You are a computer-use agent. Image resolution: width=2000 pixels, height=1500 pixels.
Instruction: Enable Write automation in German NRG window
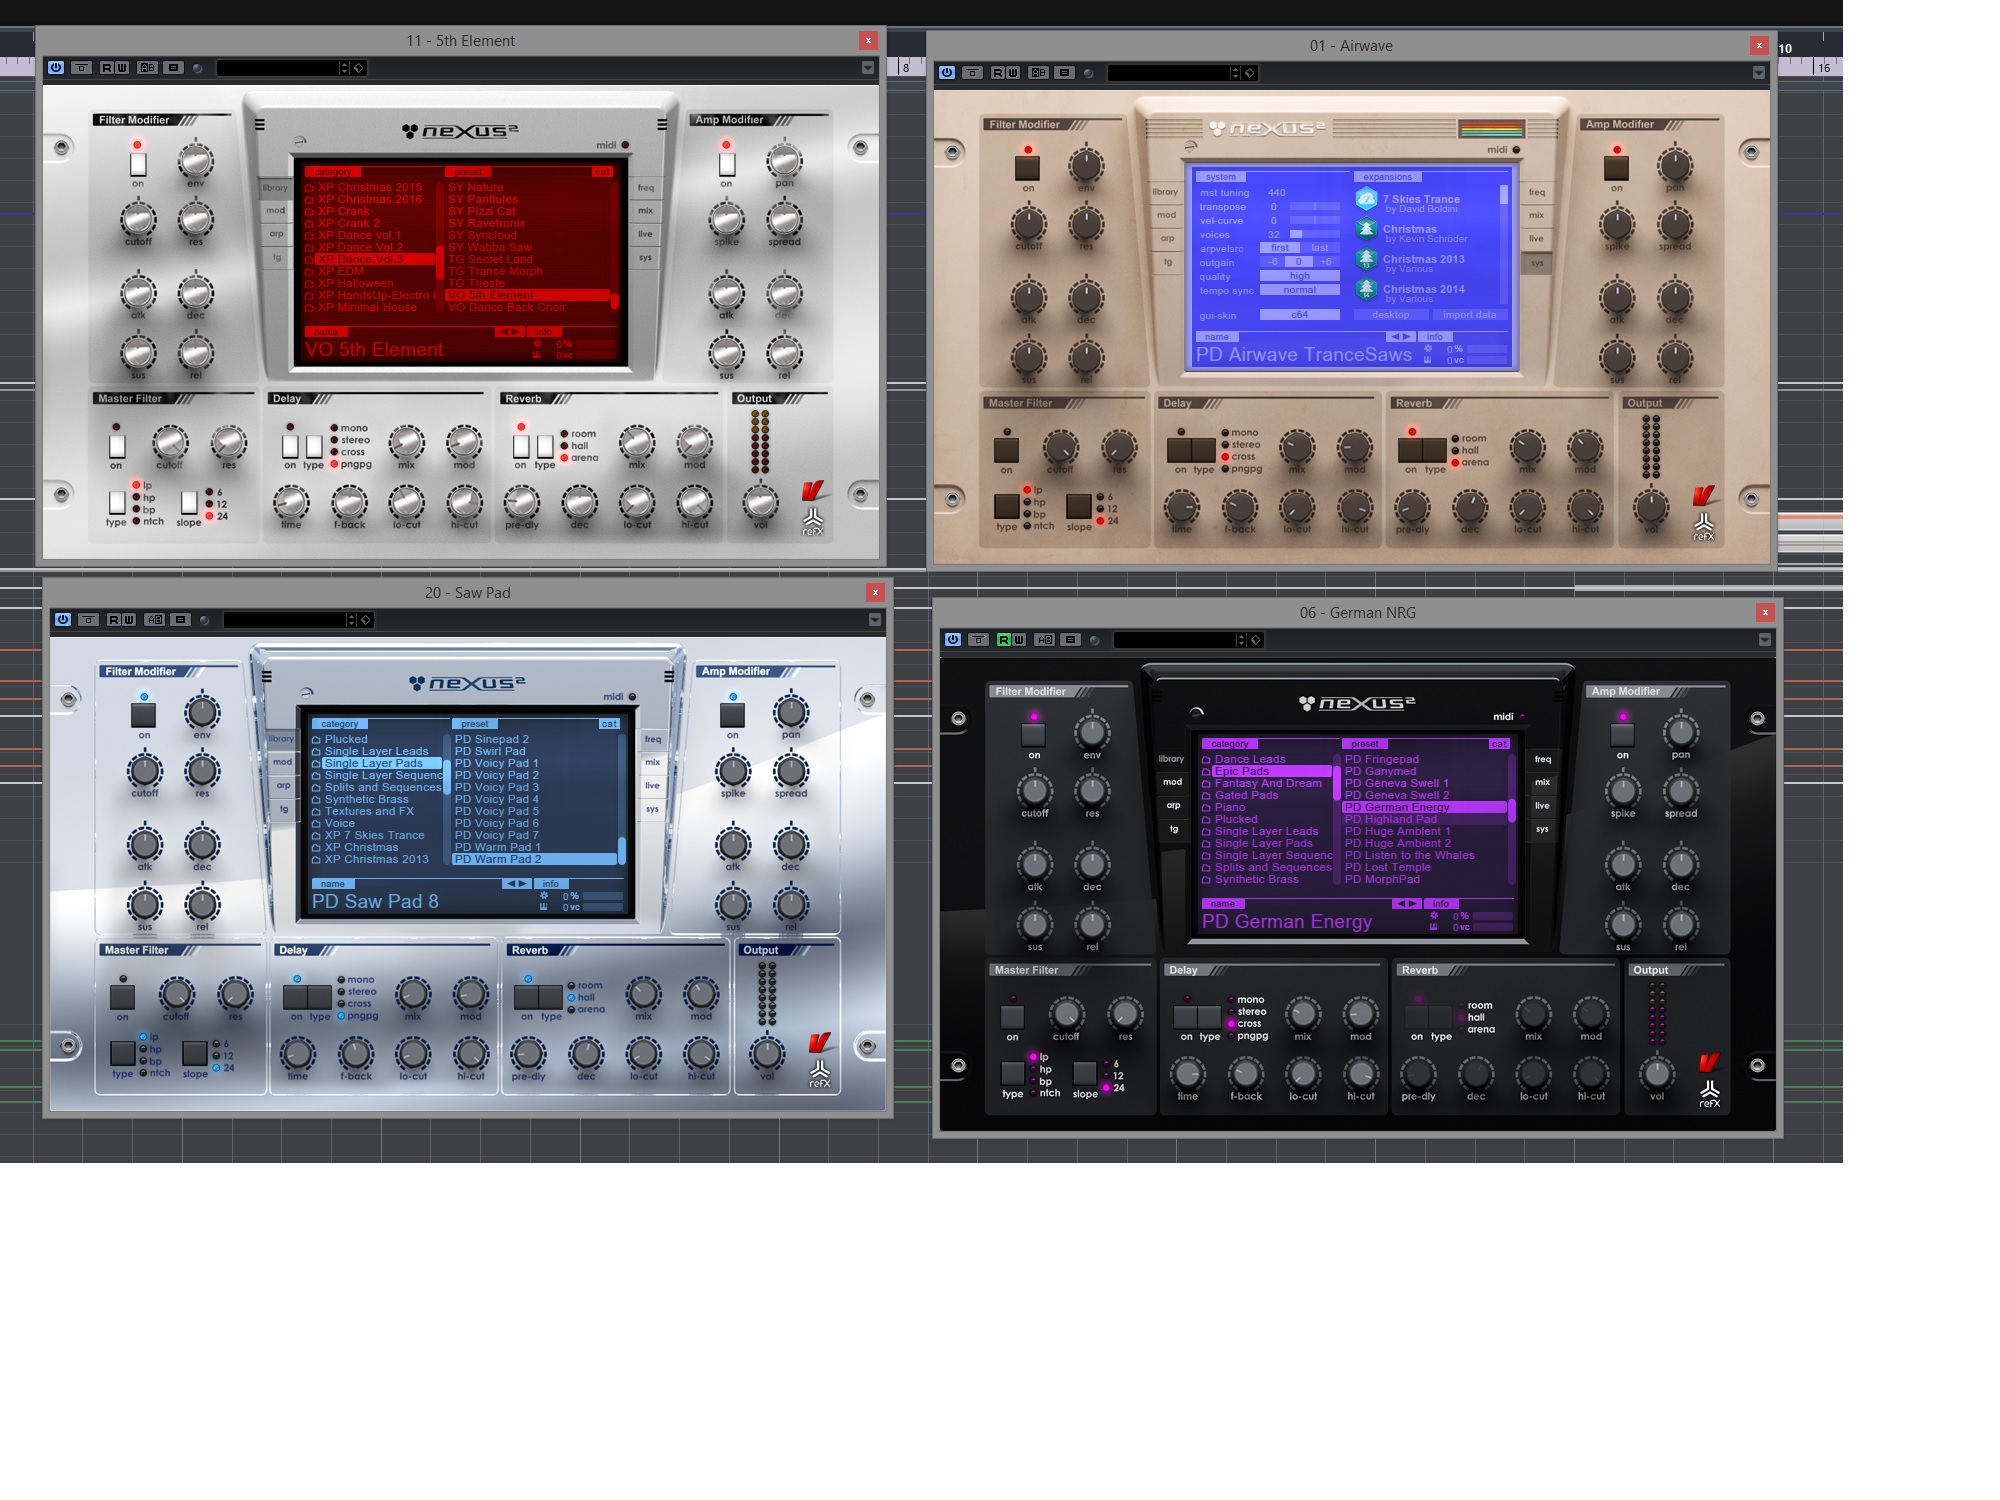(1019, 640)
